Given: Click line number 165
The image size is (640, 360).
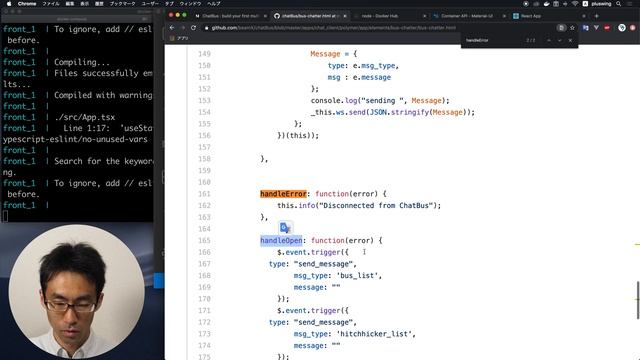Looking at the screenshot, I should (204, 240).
